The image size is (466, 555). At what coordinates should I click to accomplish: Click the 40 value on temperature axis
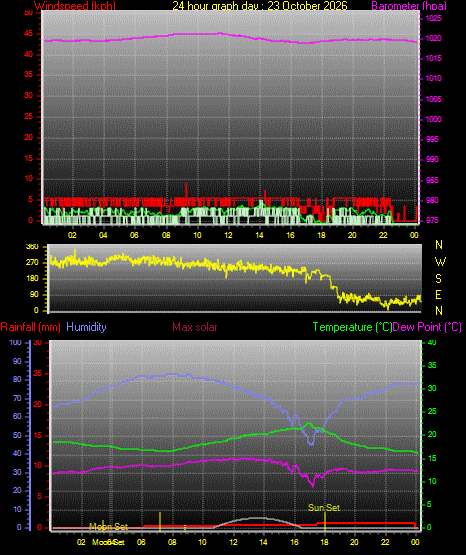[x=432, y=343]
